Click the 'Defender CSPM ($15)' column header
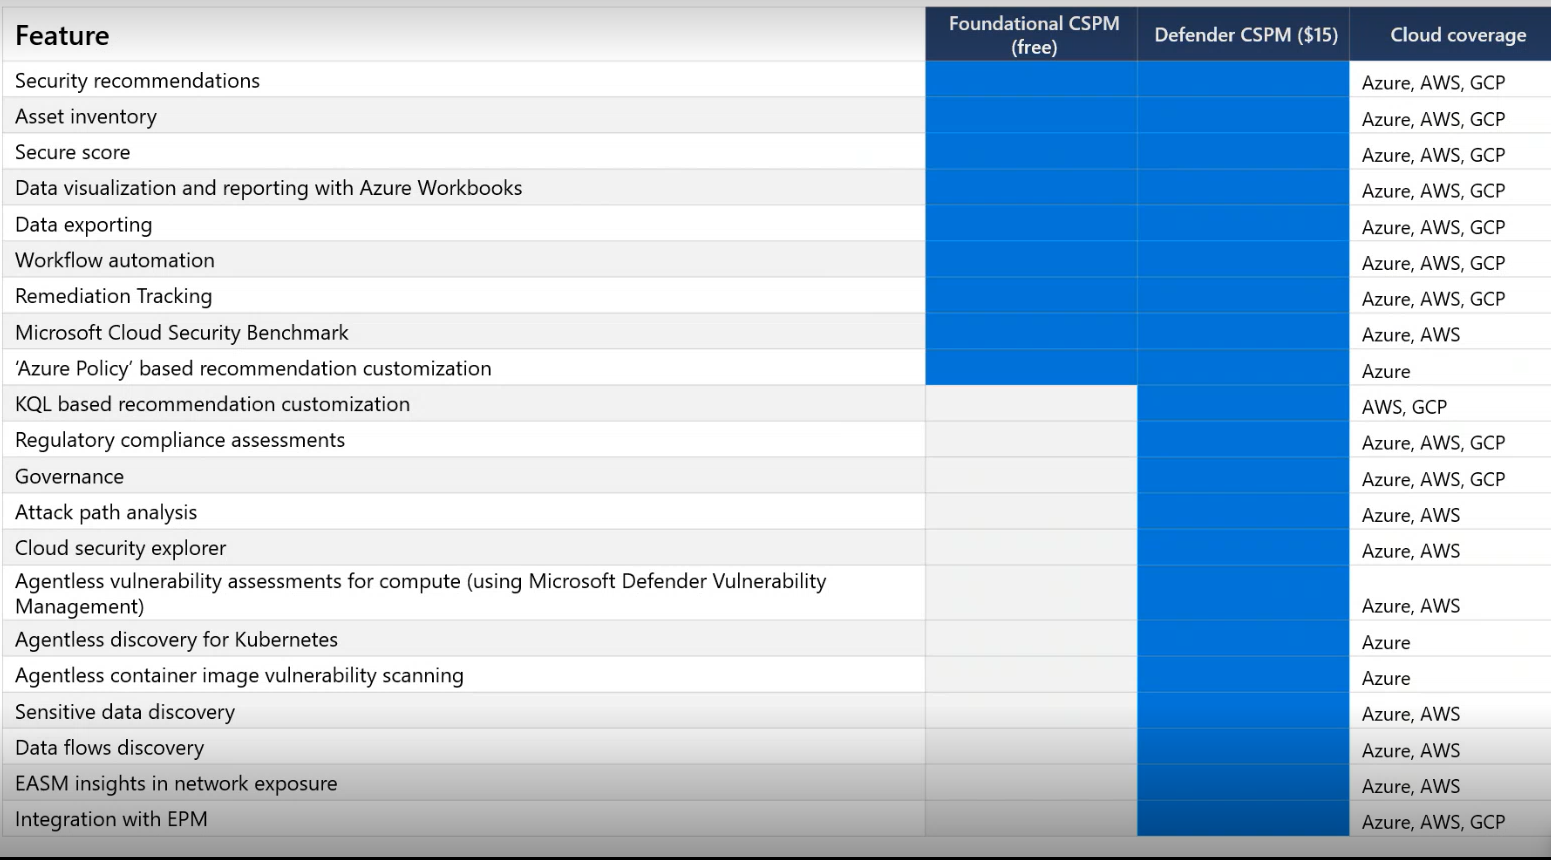Viewport: 1551px width, 860px height. (x=1245, y=35)
